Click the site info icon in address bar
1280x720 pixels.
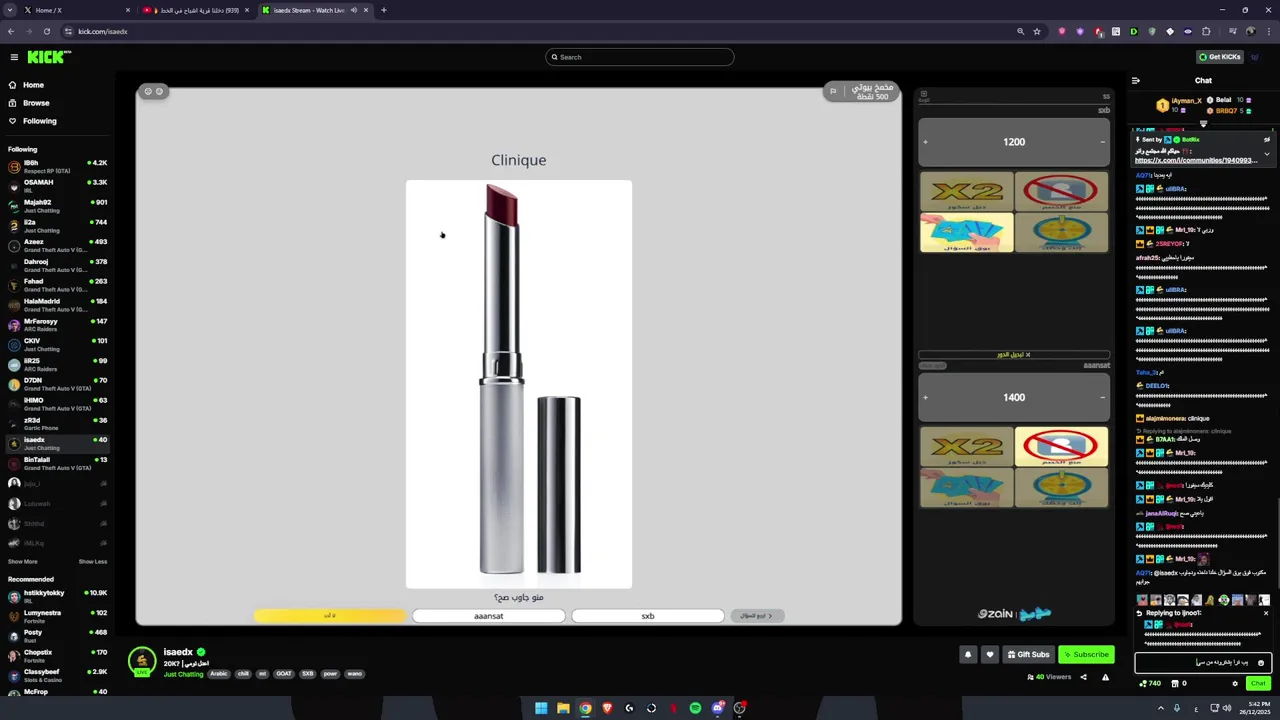[x=68, y=31]
